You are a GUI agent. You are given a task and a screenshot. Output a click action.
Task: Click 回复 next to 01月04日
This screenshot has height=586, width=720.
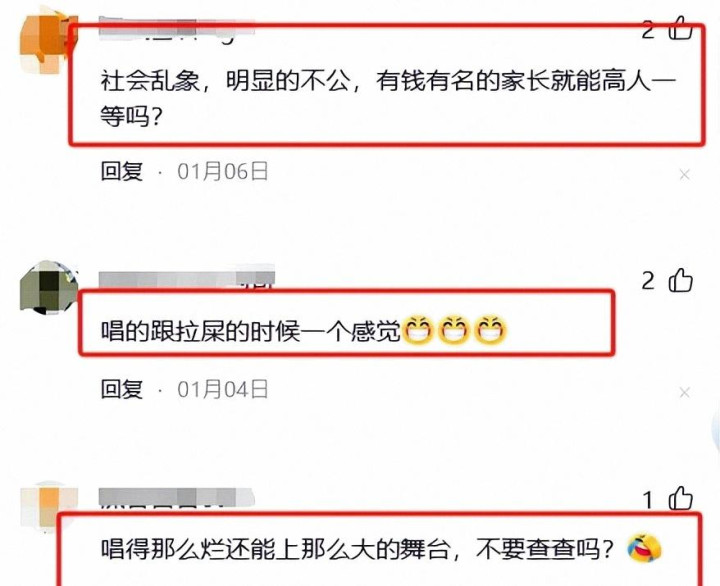click(122, 389)
